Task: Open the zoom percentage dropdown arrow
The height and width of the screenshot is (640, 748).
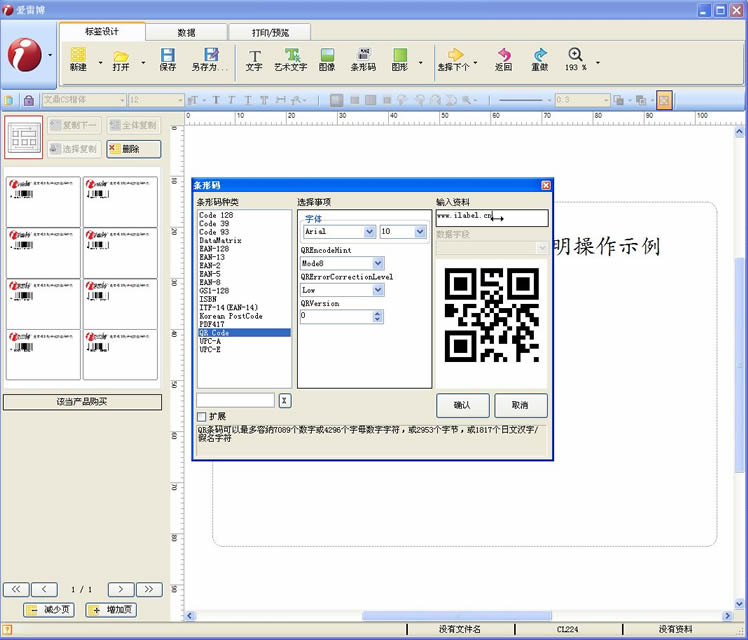Action: (x=597, y=62)
